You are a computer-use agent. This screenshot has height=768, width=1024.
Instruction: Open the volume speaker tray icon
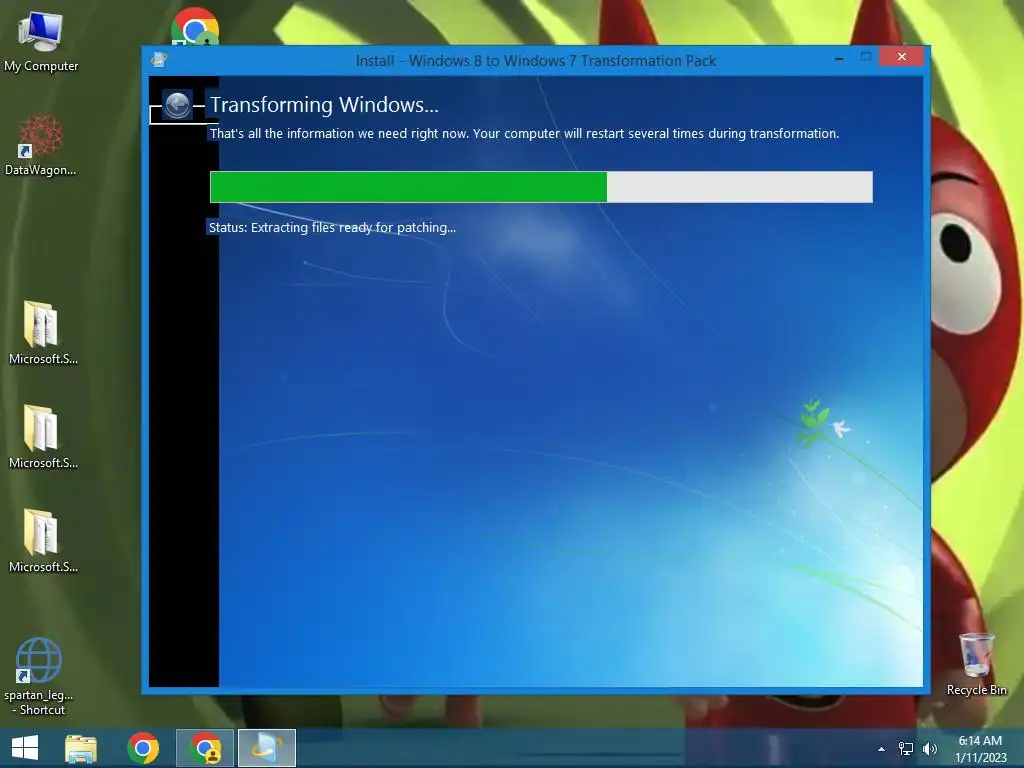930,749
